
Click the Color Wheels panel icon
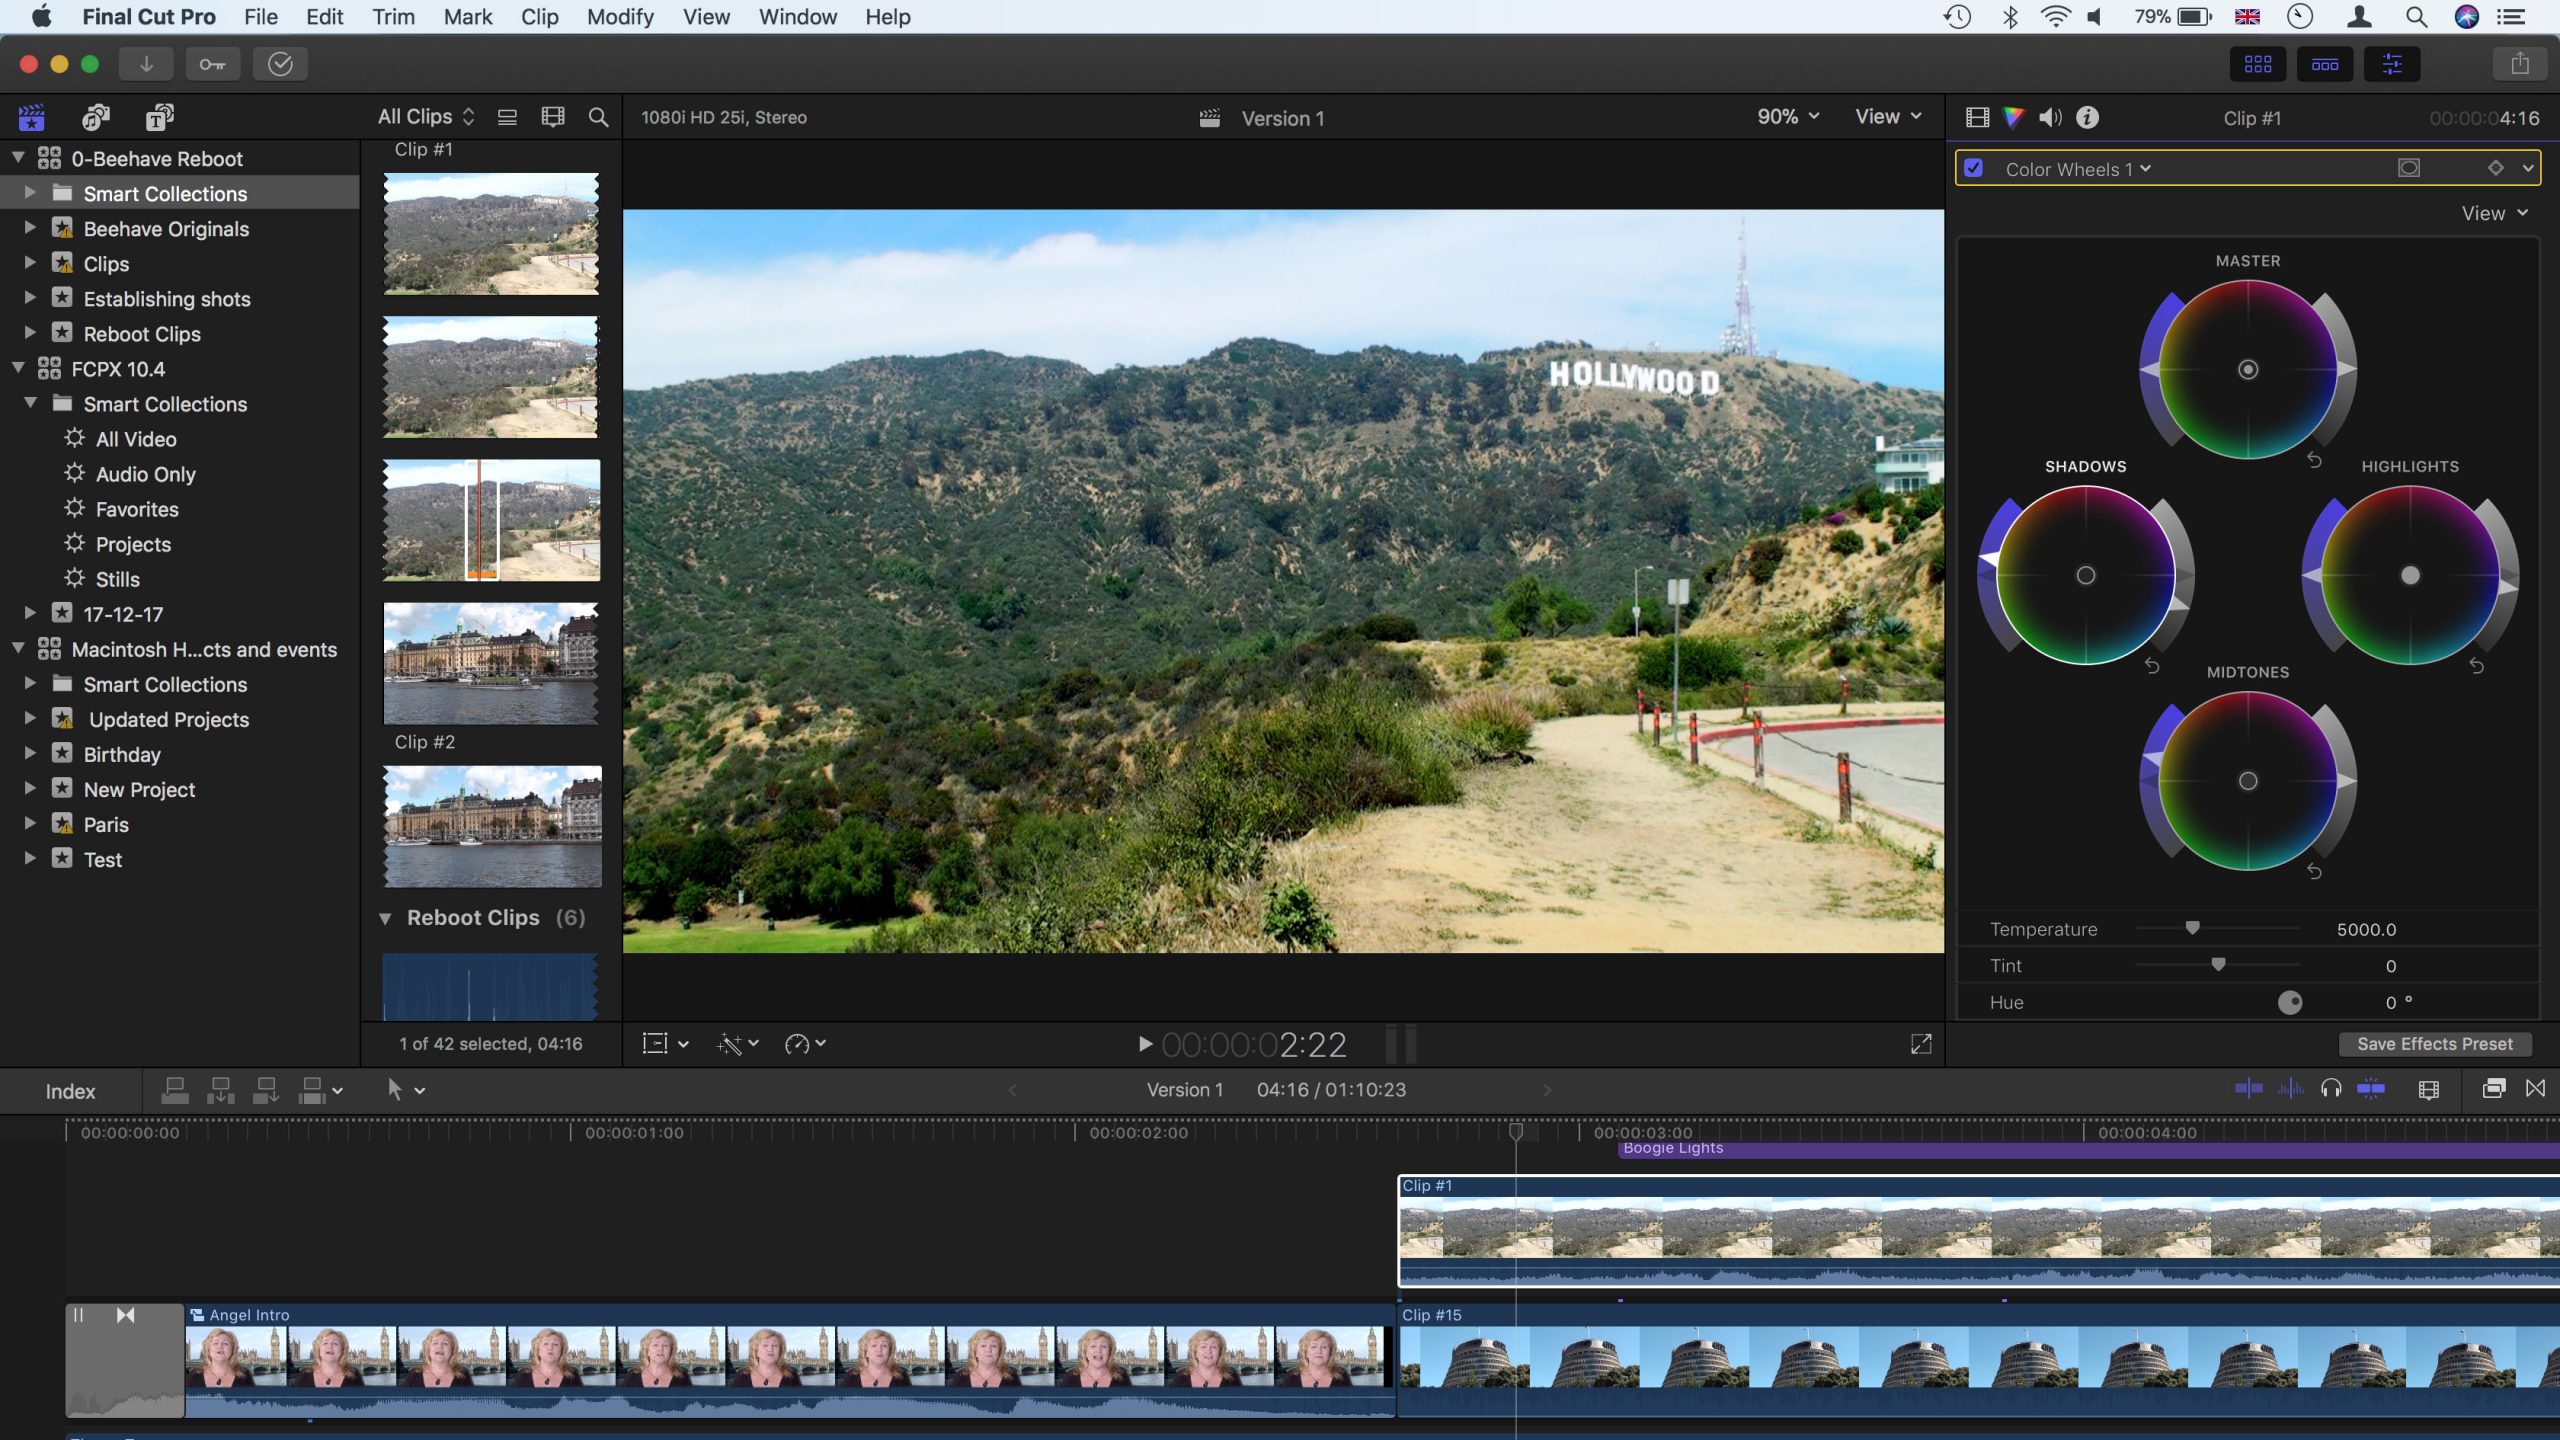coord(2013,118)
